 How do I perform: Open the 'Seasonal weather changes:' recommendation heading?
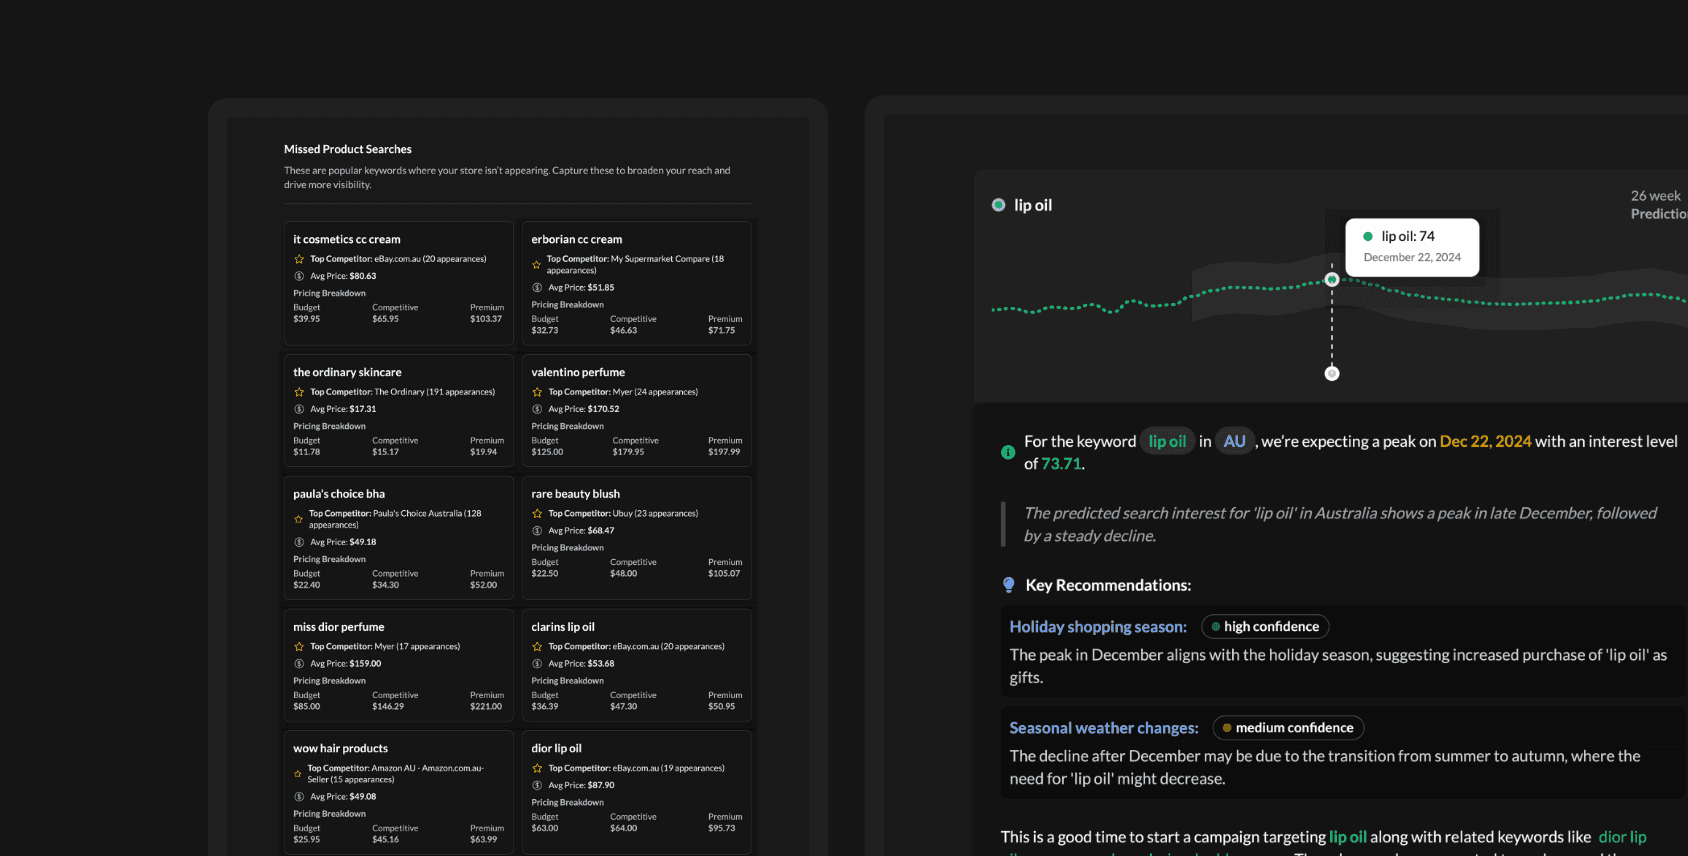1104,728
